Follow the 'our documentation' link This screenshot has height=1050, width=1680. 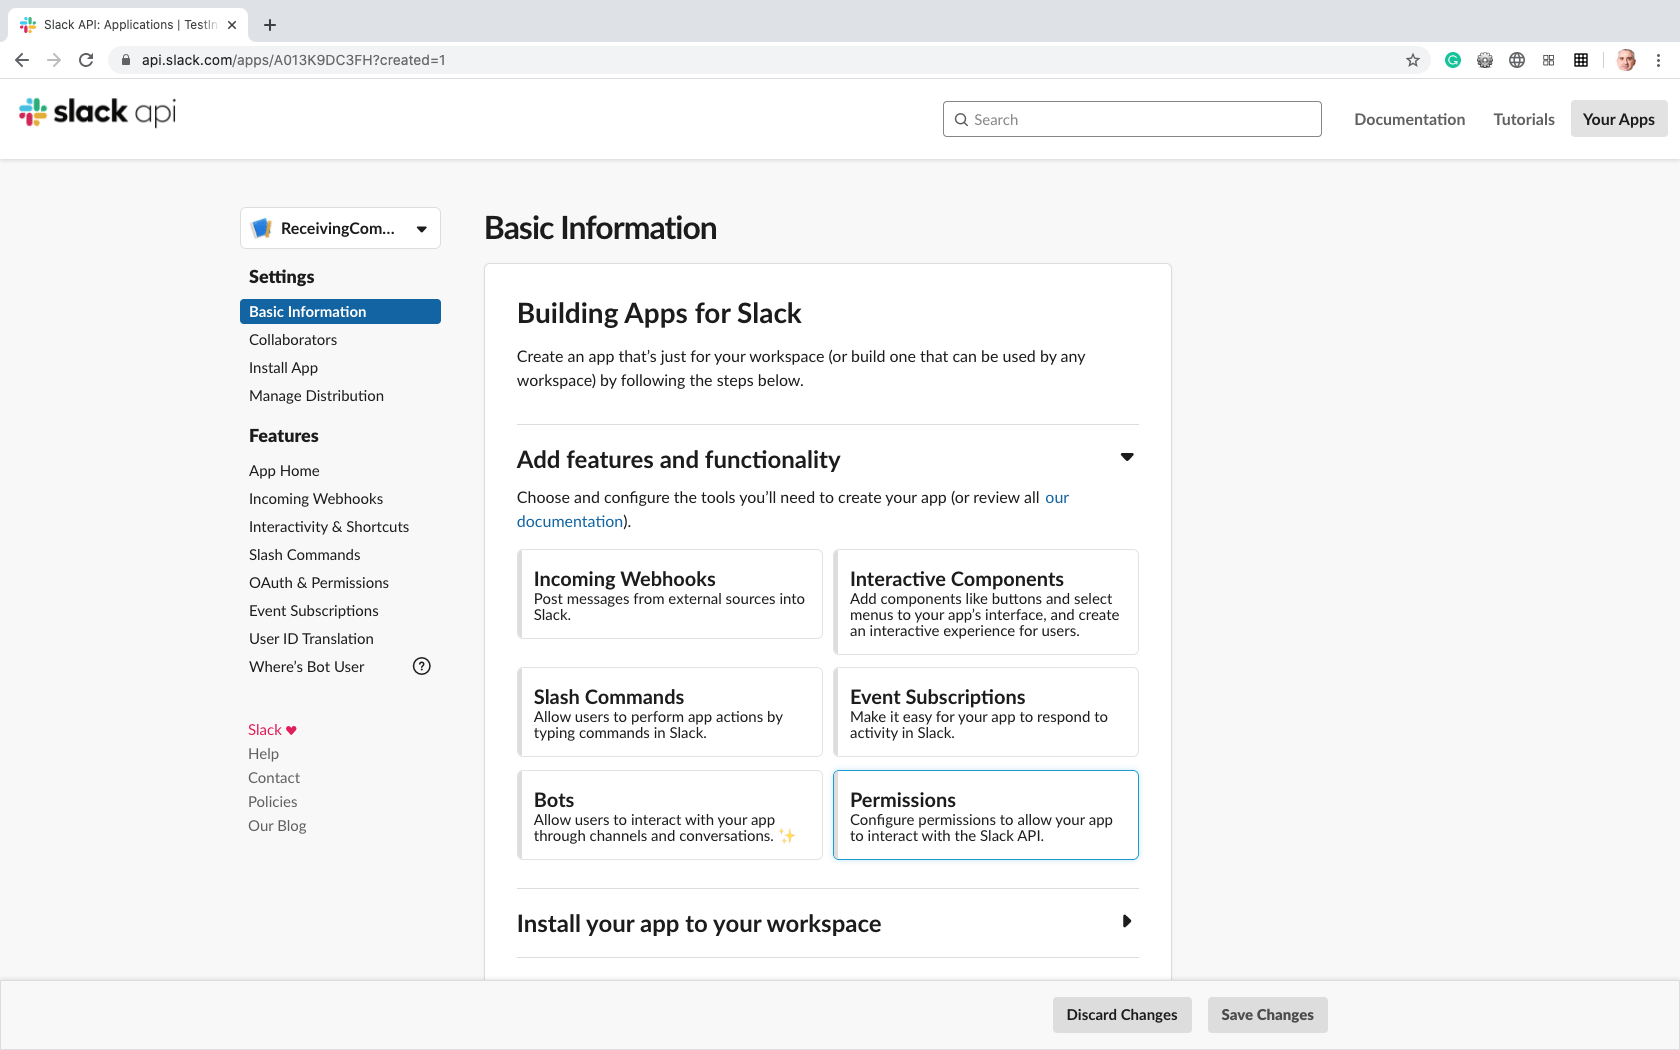tap(570, 522)
